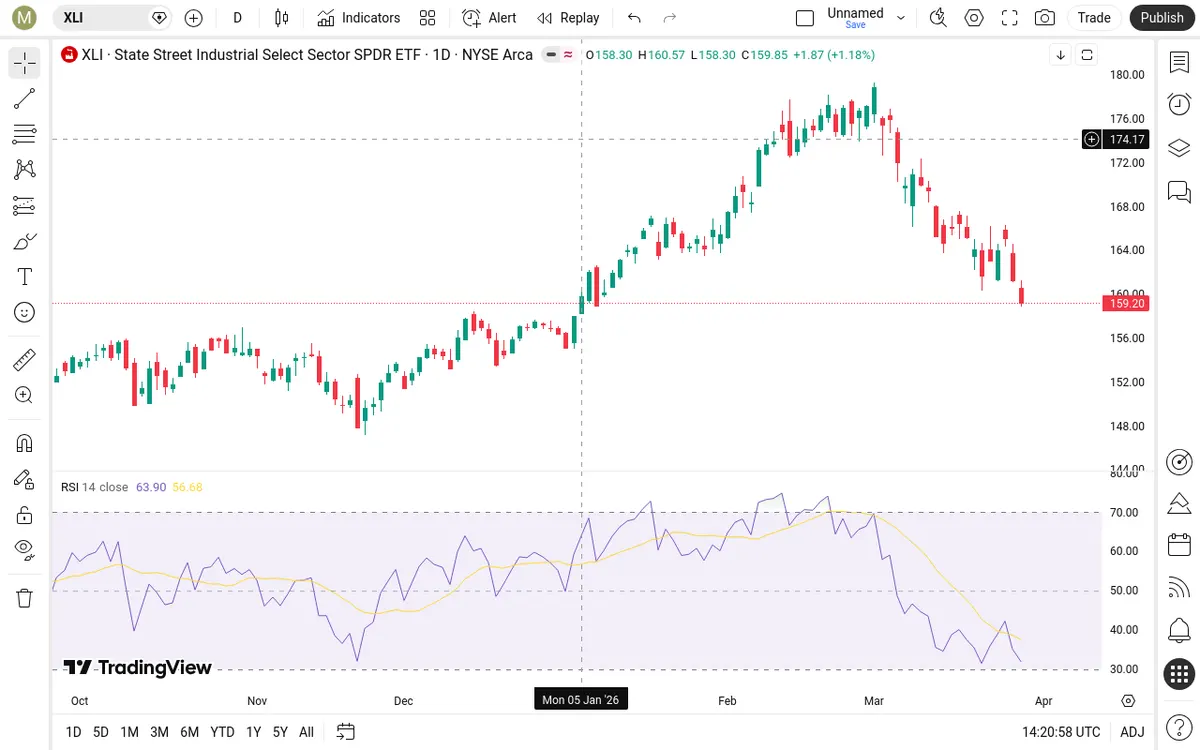Select the All time range

pos(307,732)
